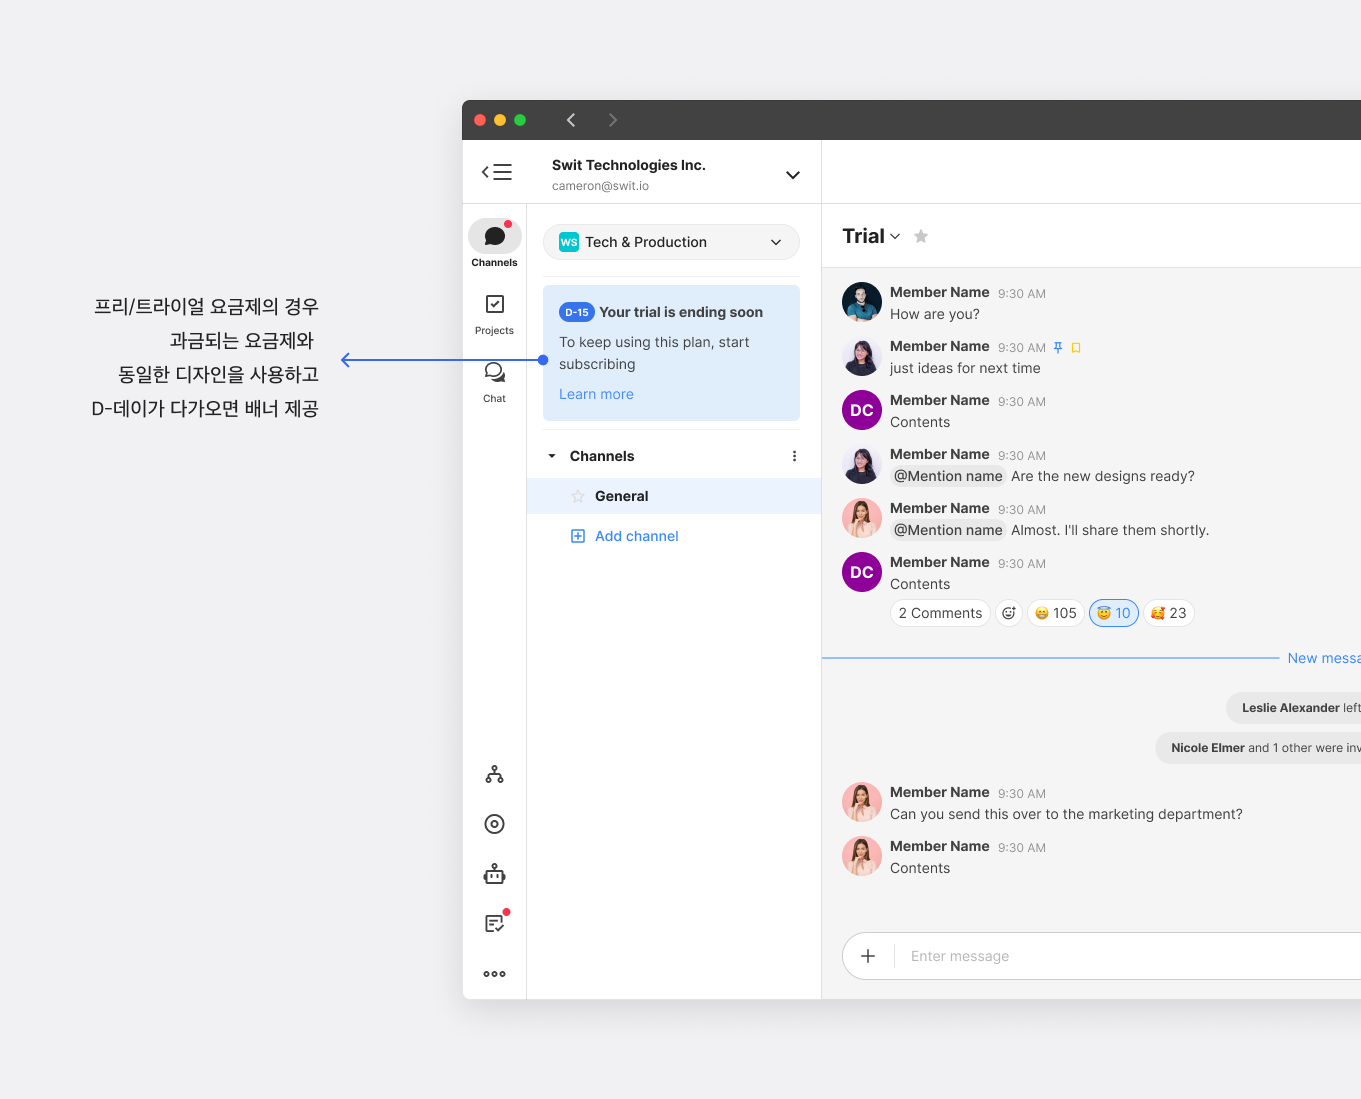Viewport: 1361px width, 1099px height.
Task: Open the checklist icon with red notification dot
Action: (494, 923)
